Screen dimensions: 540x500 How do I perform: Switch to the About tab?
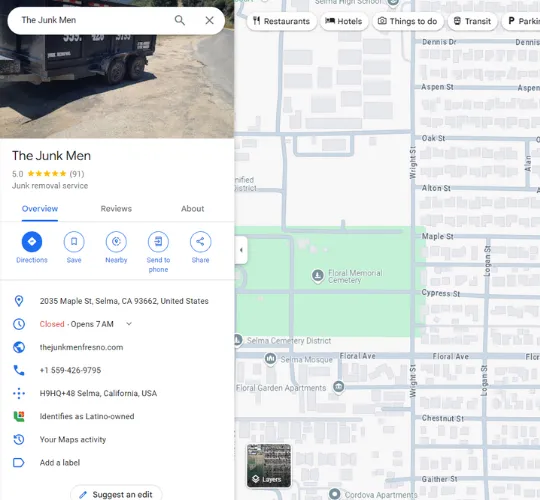(193, 209)
